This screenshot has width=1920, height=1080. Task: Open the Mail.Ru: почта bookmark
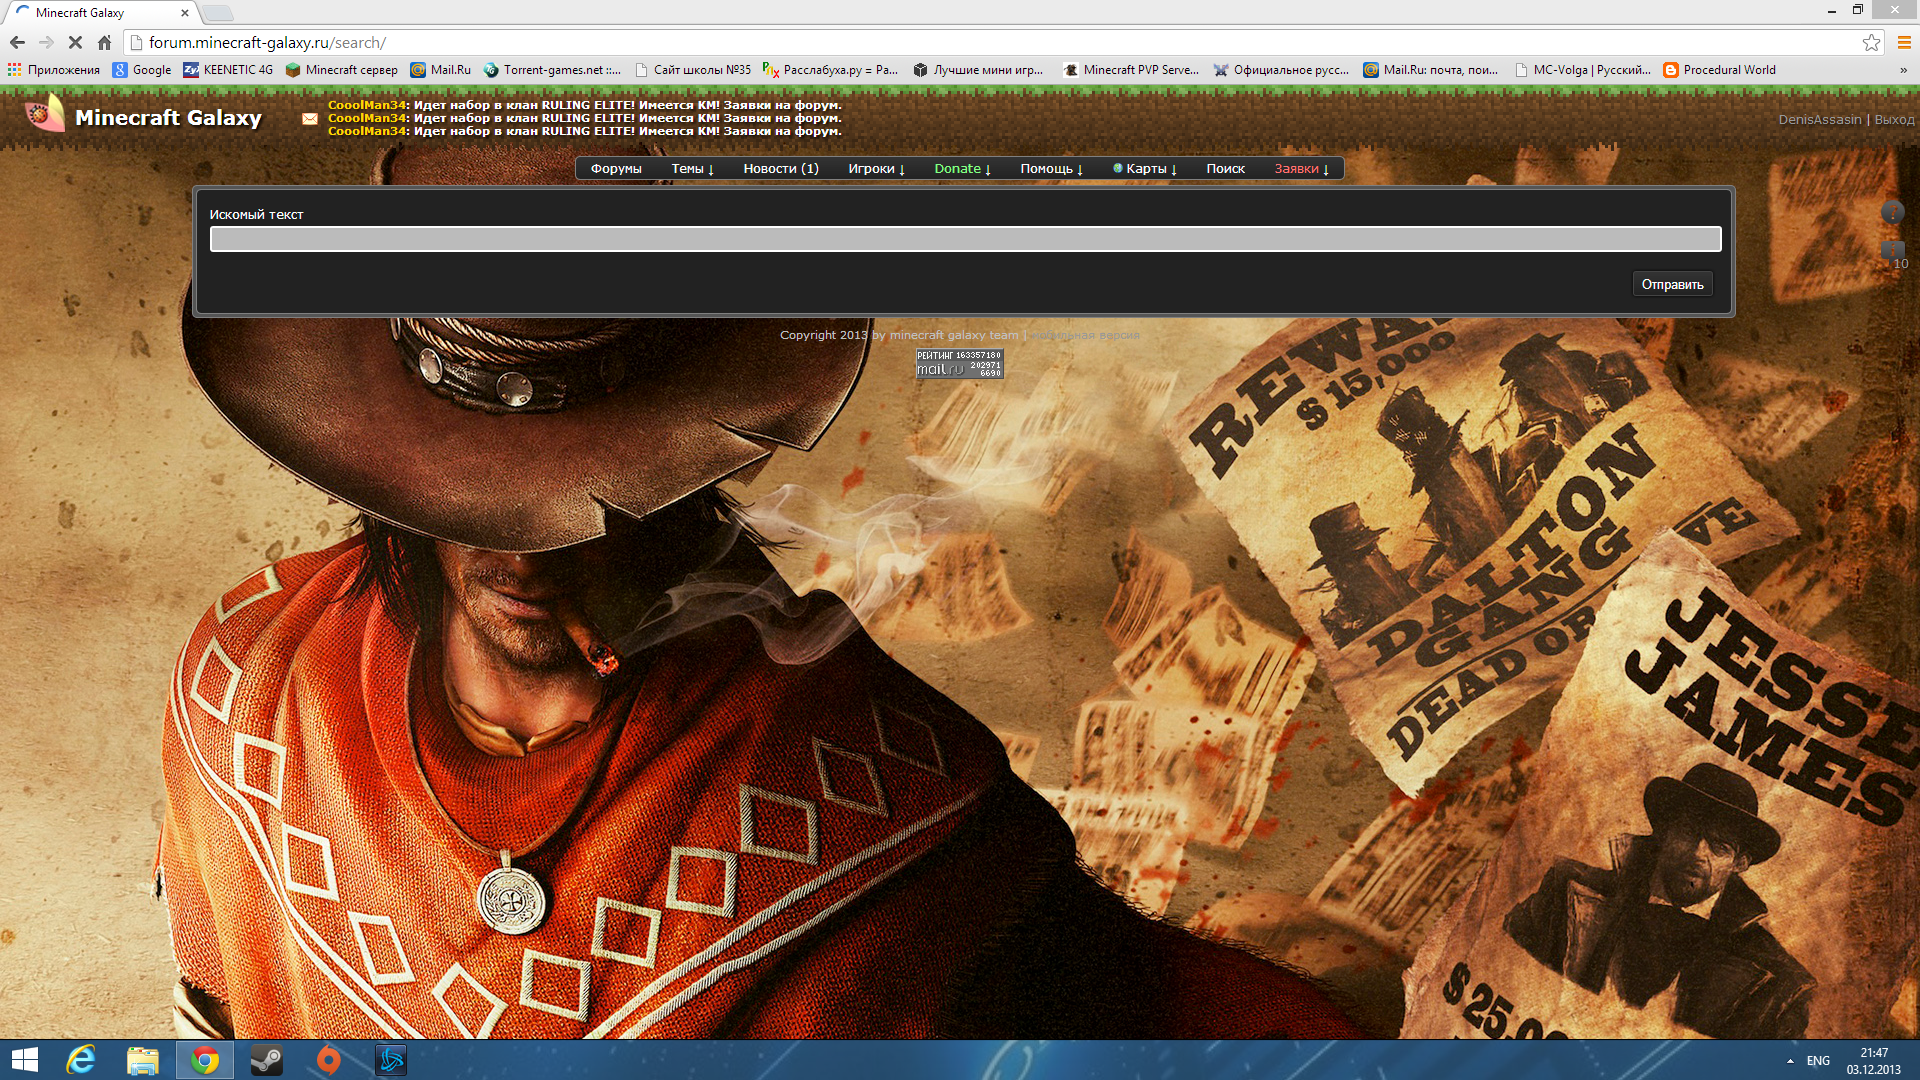click(1431, 70)
